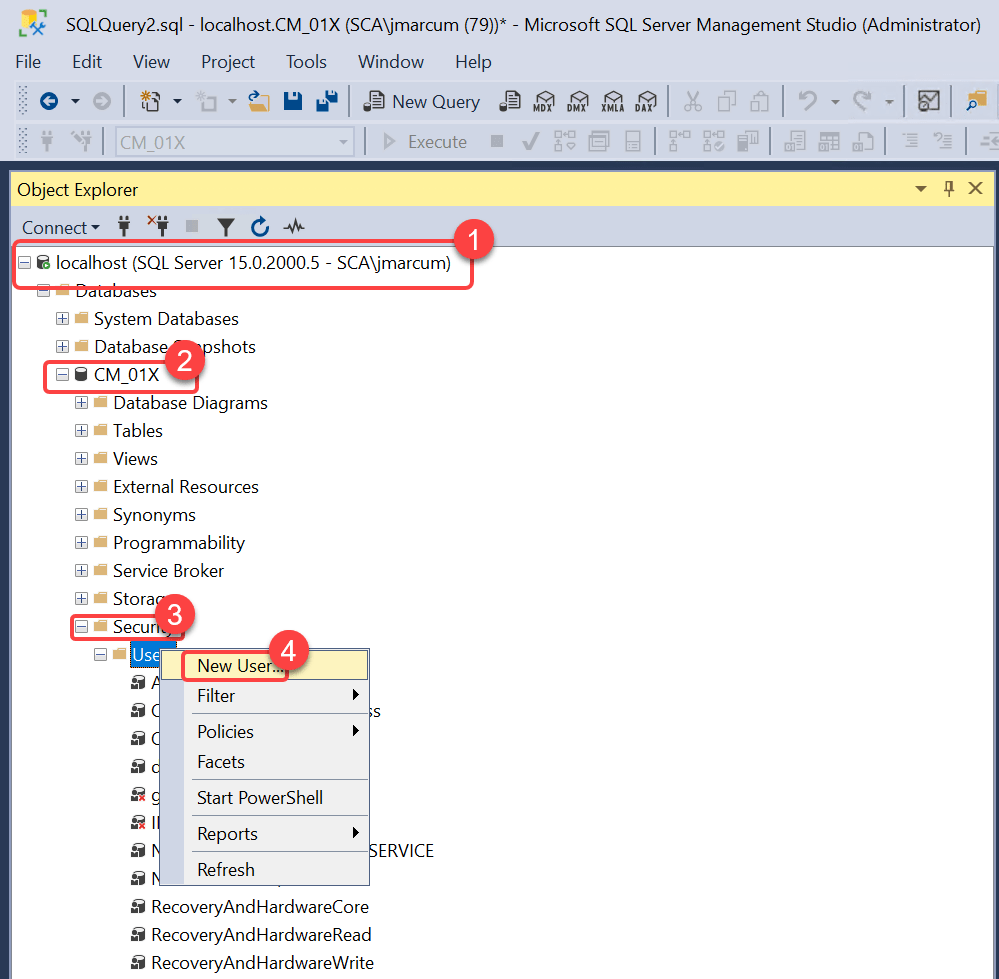Click the Analysis Services MDX Query icon
The image size is (999, 979).
coord(544,101)
